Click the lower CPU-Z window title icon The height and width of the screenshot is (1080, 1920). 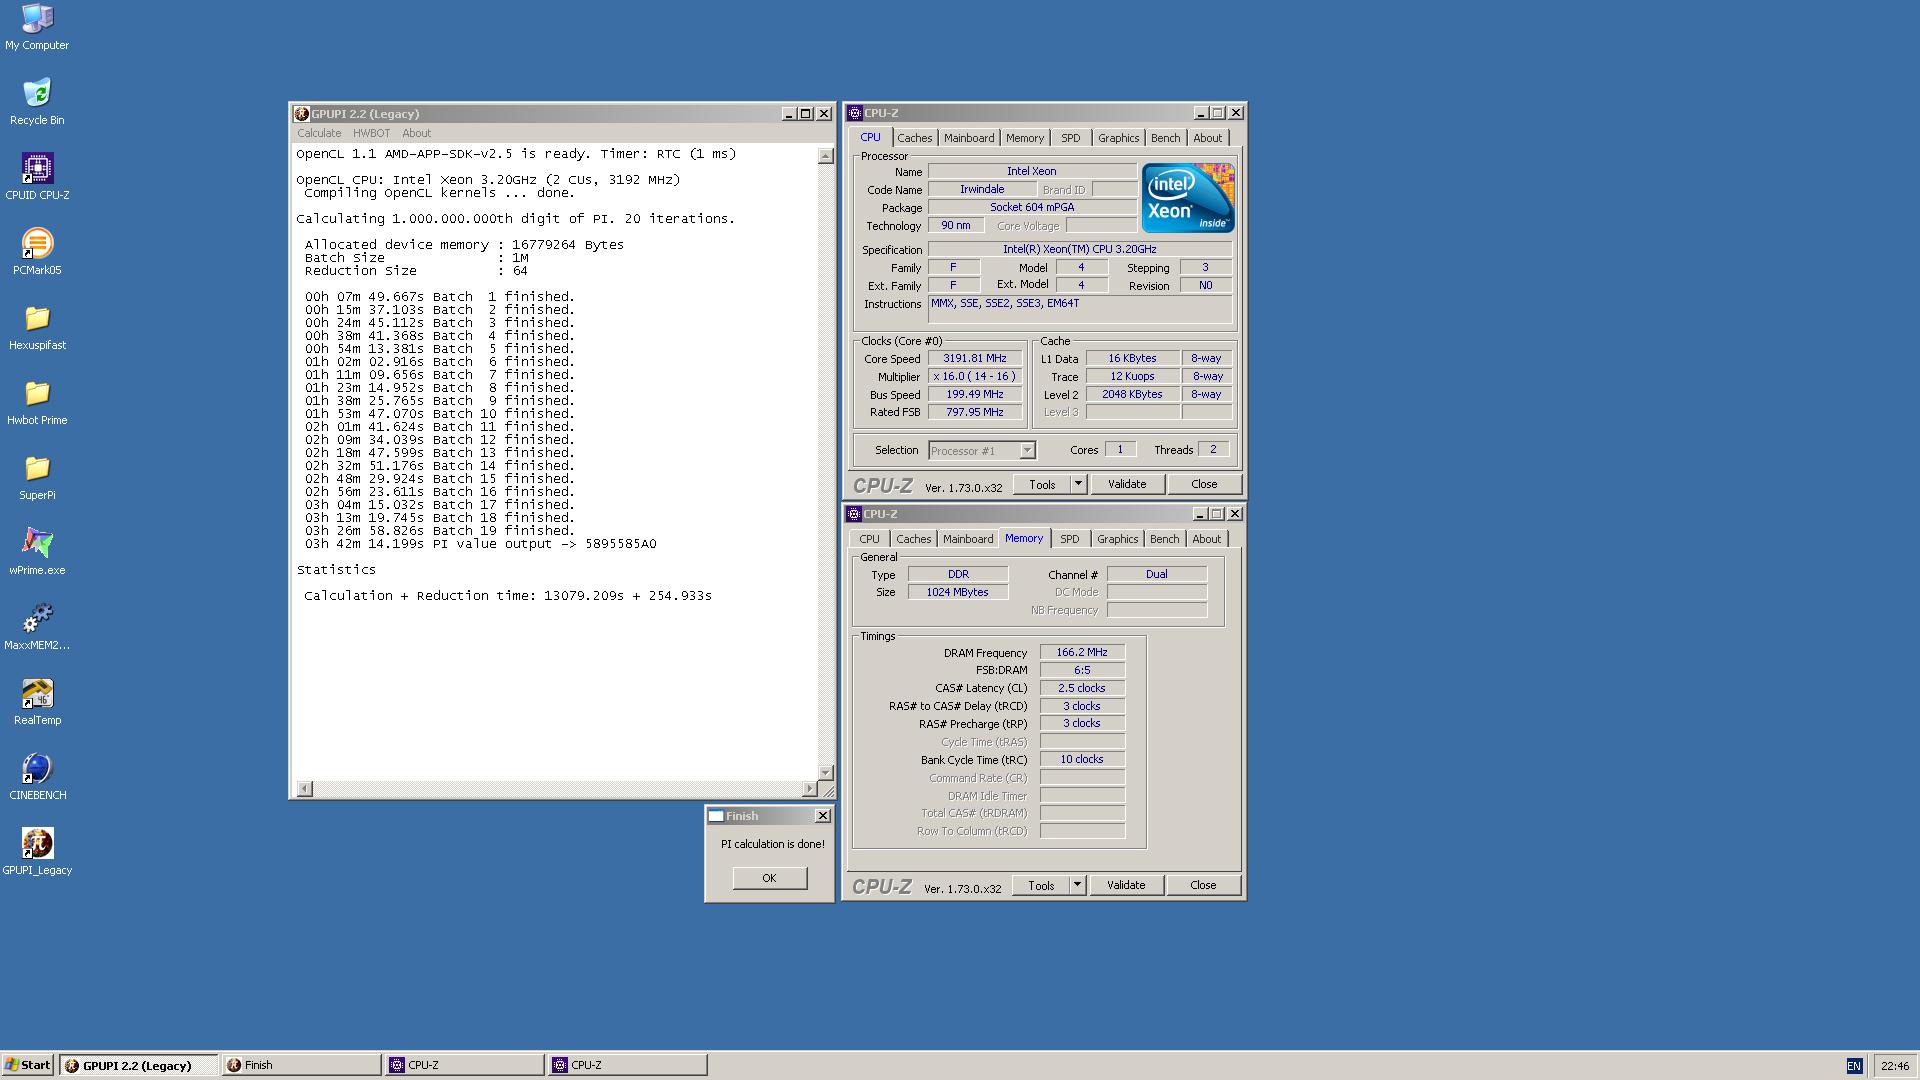click(855, 514)
